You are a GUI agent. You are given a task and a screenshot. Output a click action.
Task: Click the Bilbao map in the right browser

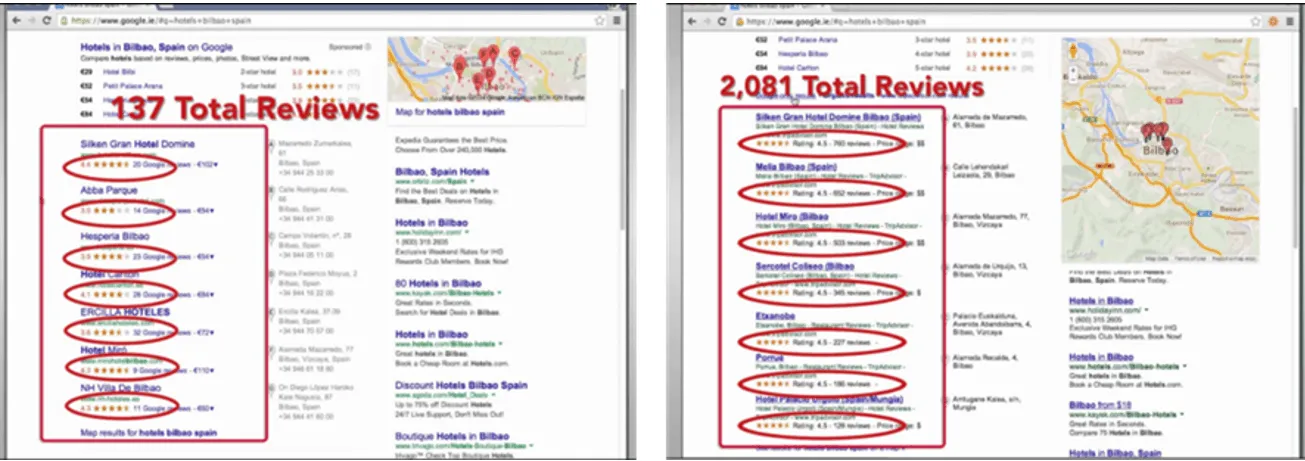click(x=1161, y=150)
